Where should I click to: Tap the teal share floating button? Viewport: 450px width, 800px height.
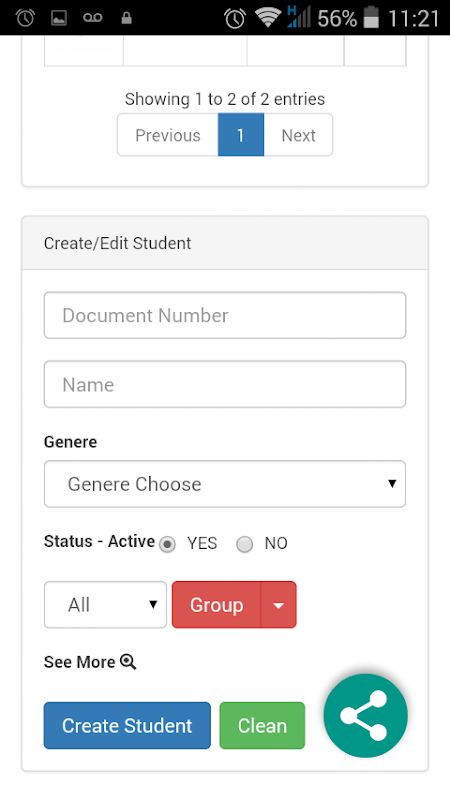pyautogui.click(x=365, y=715)
